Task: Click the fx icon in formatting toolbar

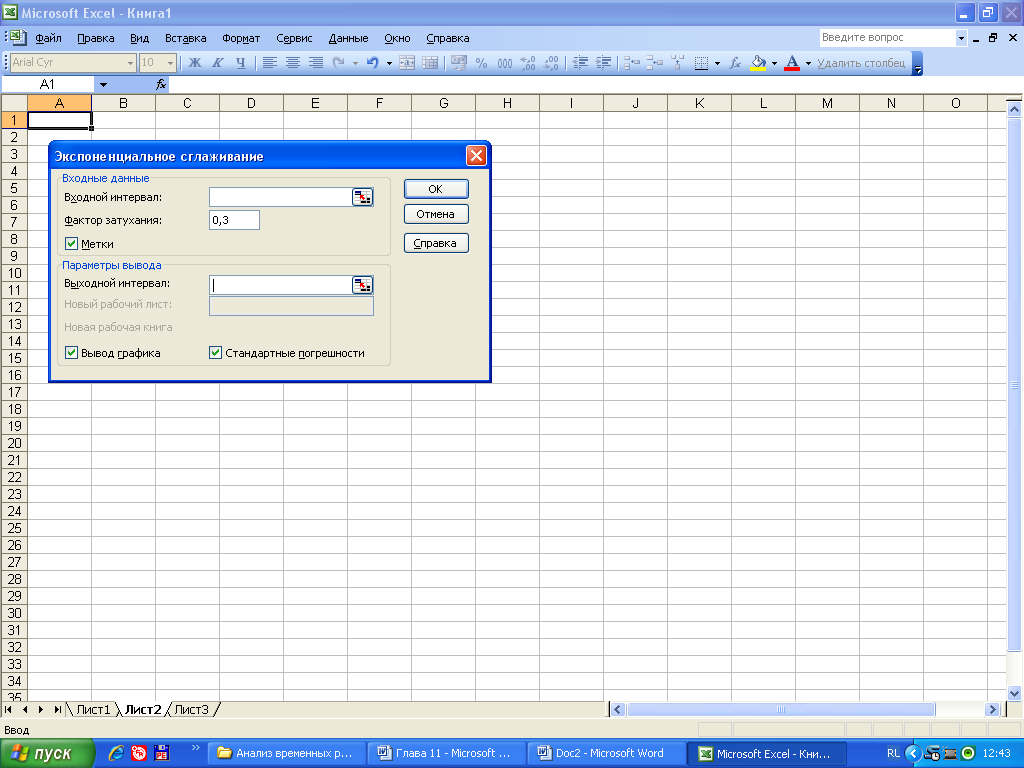Action: pyautogui.click(x=735, y=63)
